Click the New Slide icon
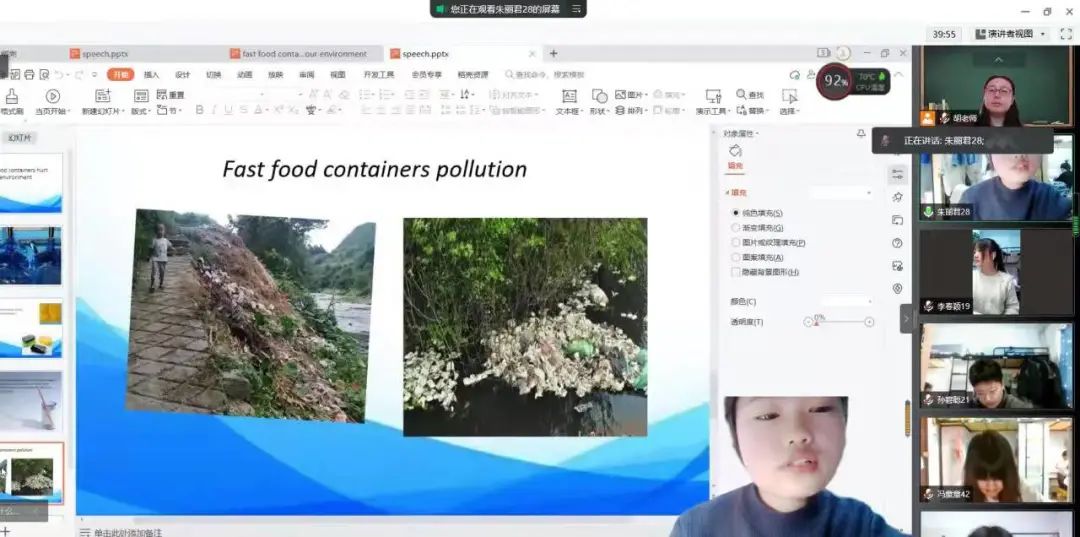The height and width of the screenshot is (537, 1080). pyautogui.click(x=102, y=96)
